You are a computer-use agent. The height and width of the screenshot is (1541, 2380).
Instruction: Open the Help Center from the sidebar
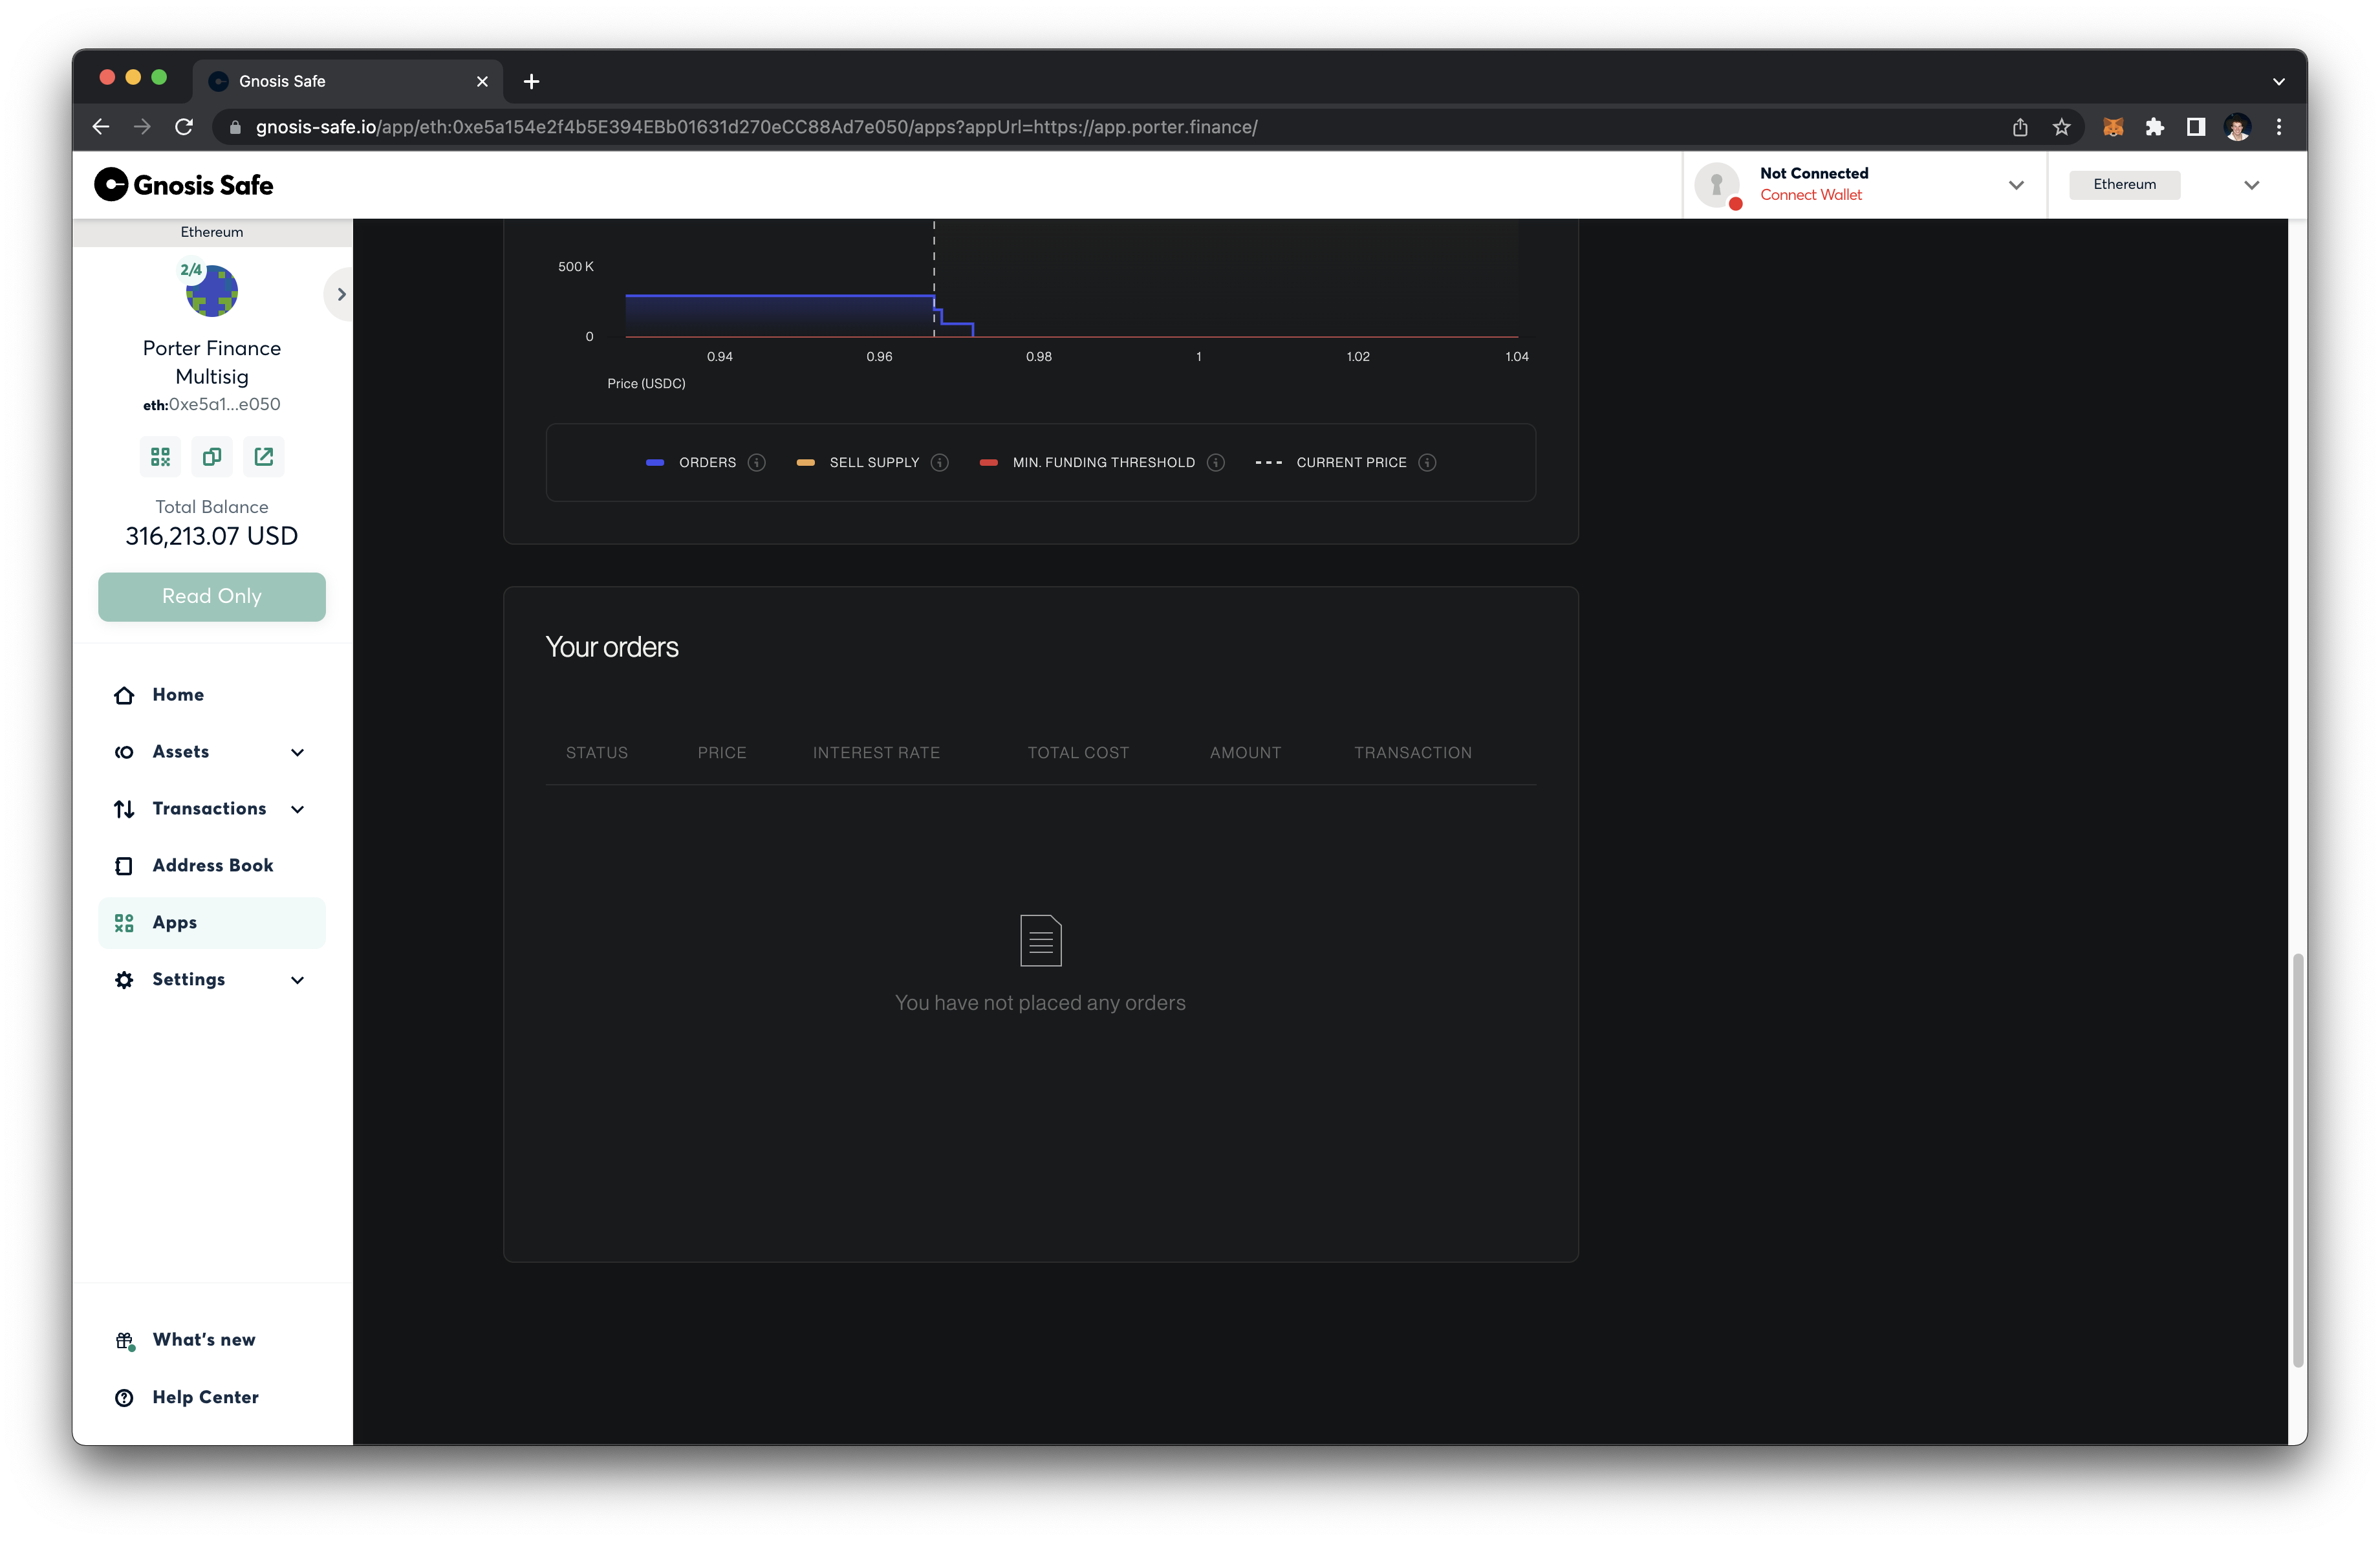pos(204,1397)
